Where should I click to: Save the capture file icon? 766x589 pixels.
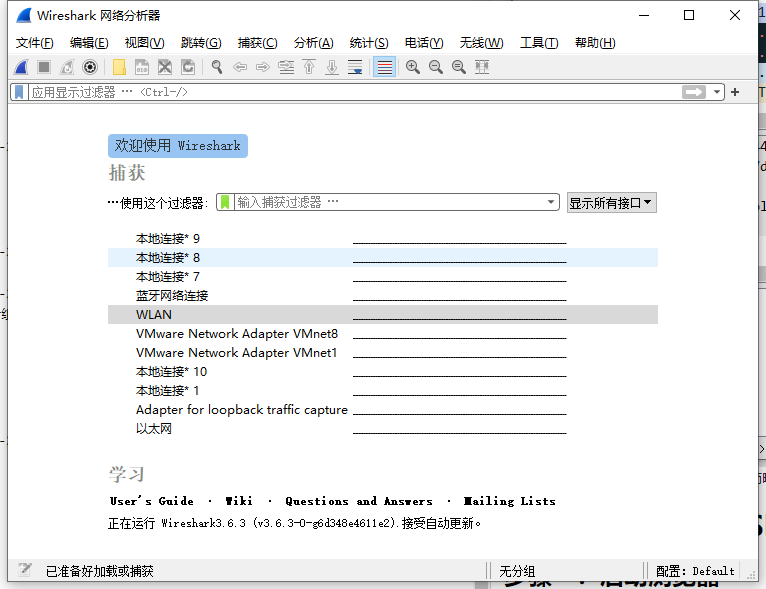(x=142, y=67)
